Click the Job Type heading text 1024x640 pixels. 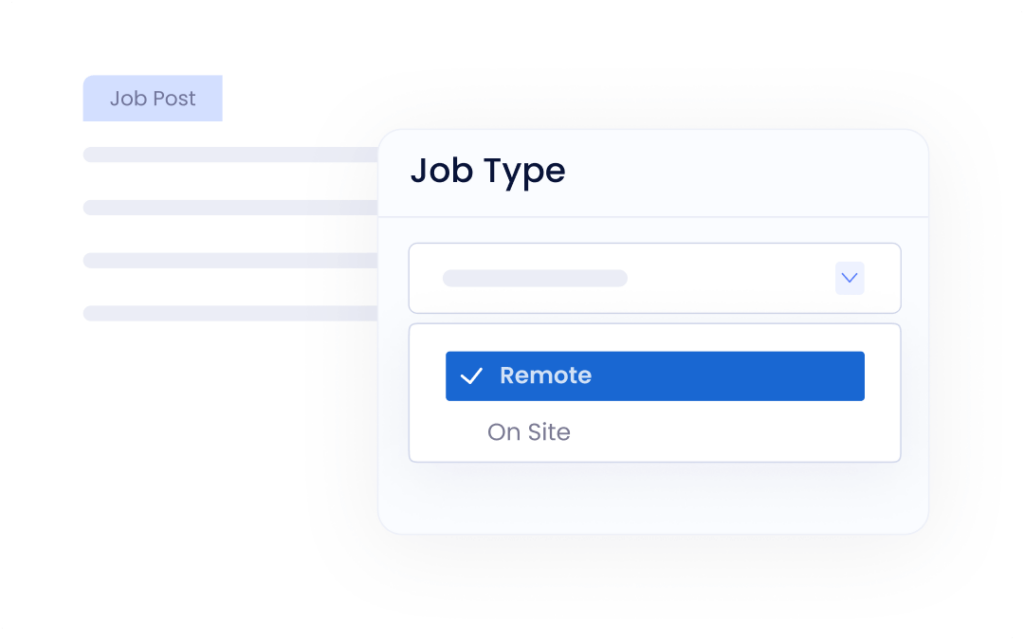coord(488,171)
